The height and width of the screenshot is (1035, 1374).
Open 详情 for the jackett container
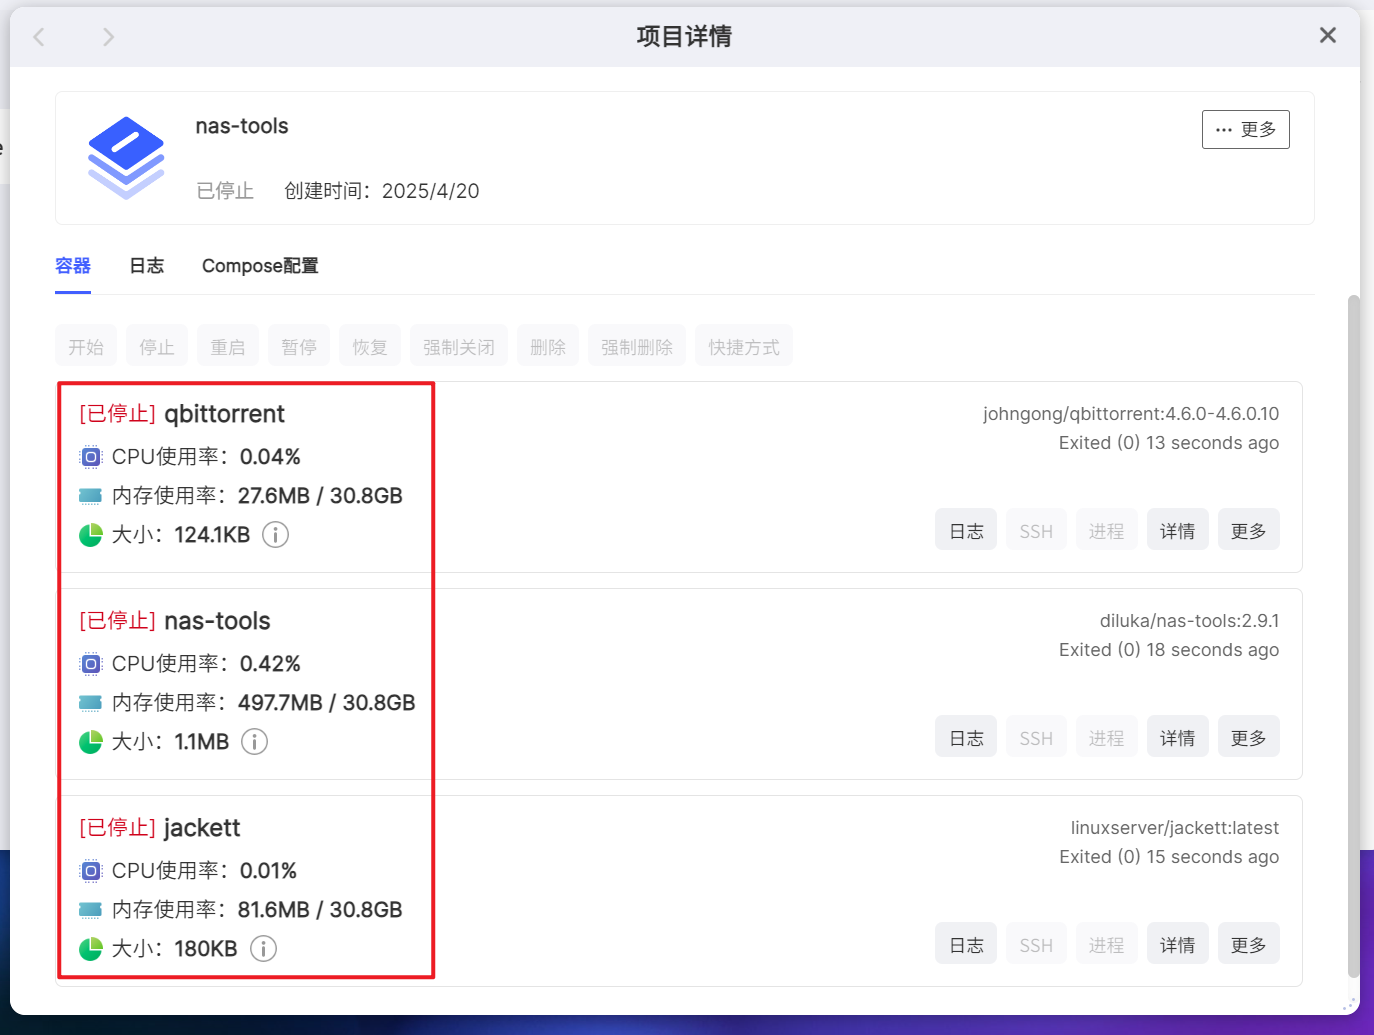tap(1178, 944)
